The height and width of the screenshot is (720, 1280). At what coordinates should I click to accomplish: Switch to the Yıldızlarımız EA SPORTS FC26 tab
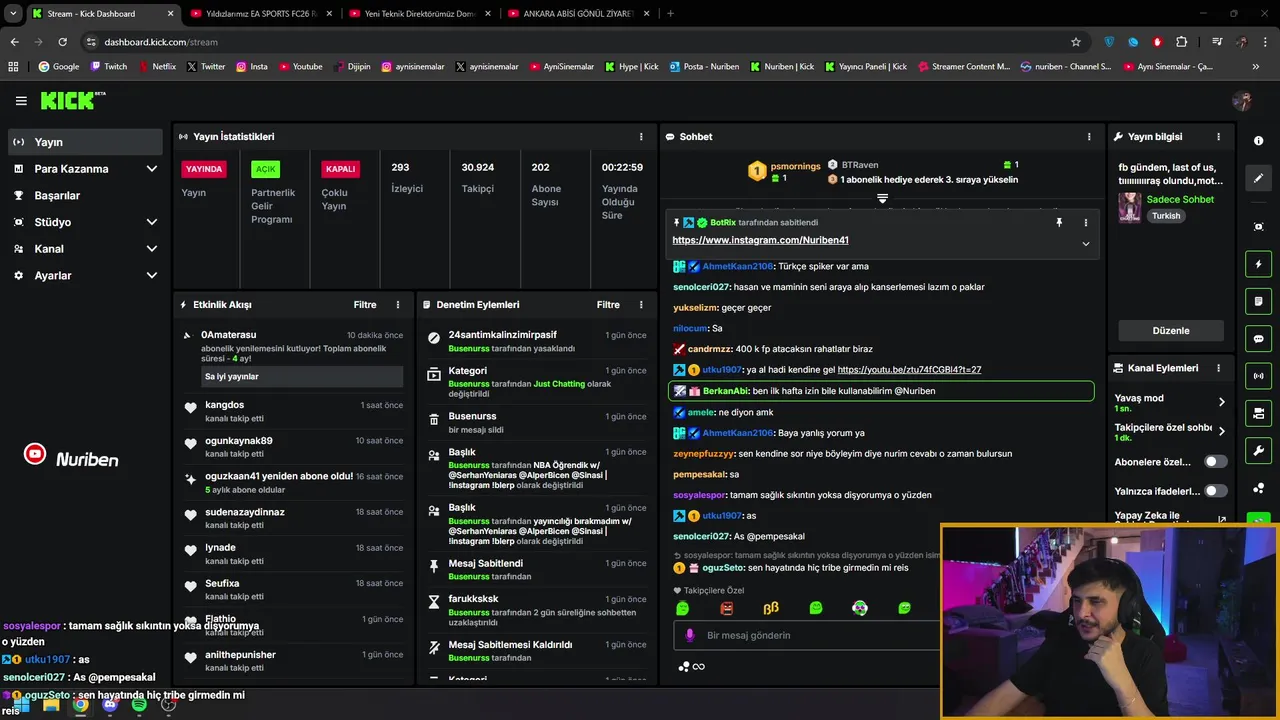click(261, 14)
